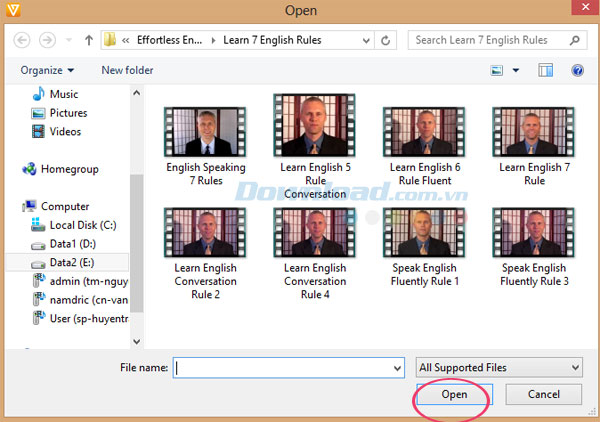Click the New folder button

pos(127,70)
